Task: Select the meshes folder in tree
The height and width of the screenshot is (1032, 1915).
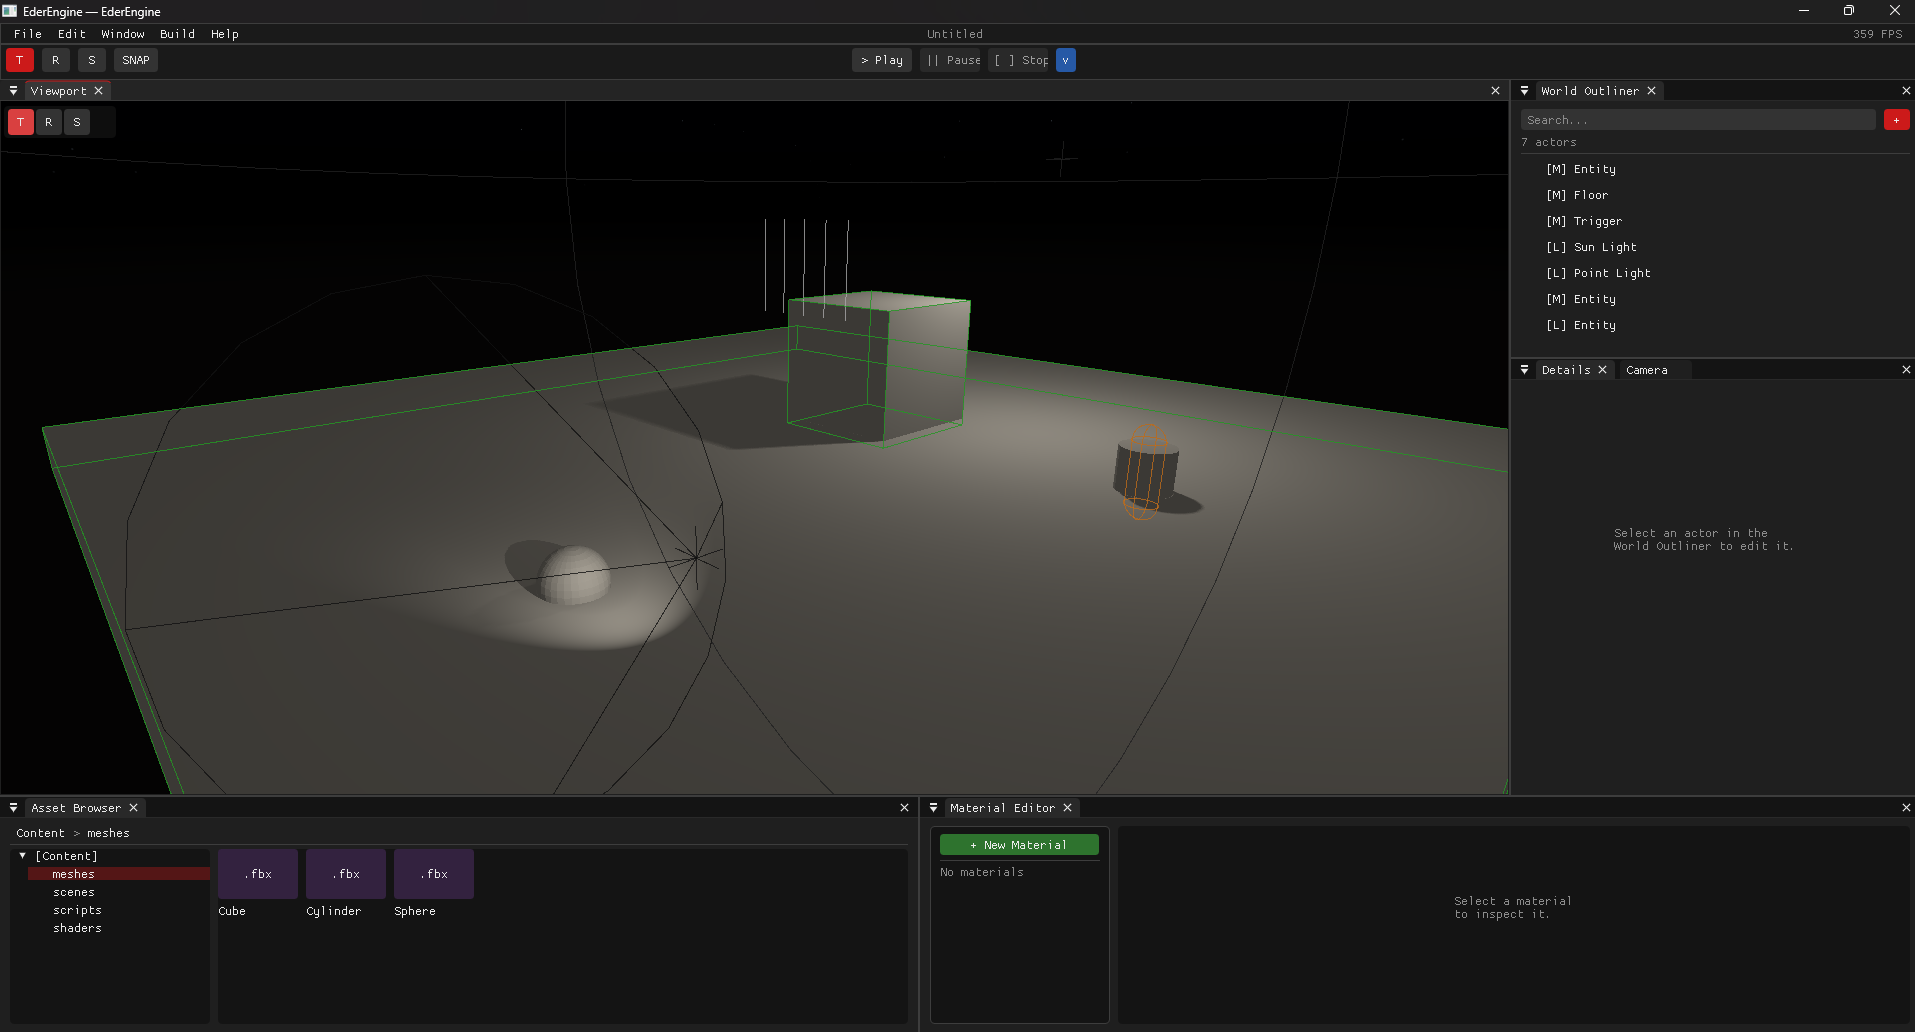Action: coord(119,874)
